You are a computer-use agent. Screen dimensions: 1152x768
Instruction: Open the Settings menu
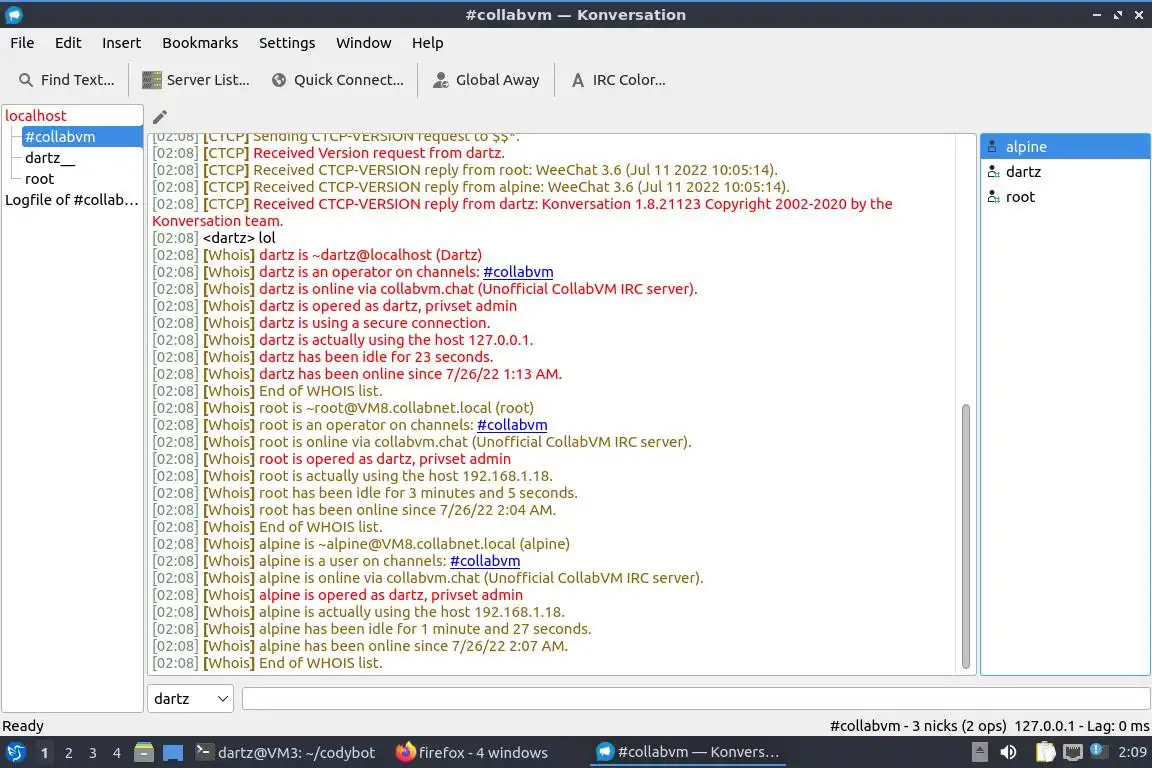(287, 43)
